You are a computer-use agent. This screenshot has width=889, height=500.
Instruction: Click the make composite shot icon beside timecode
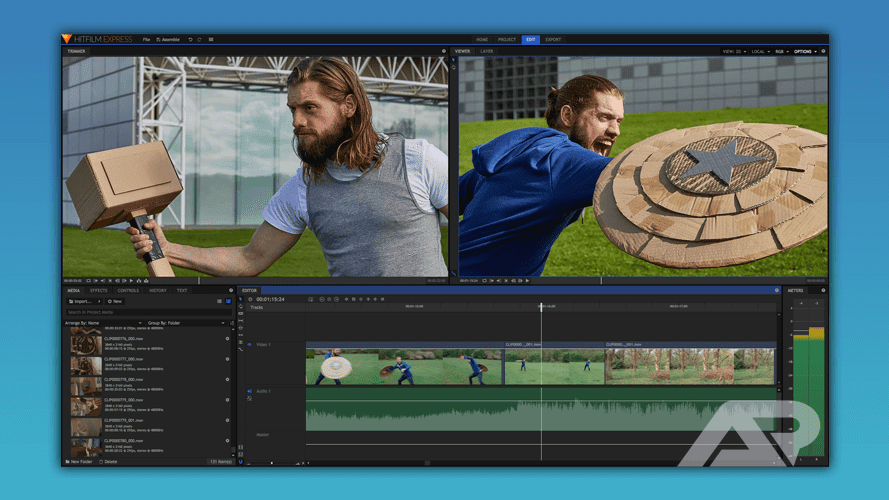pos(311,299)
